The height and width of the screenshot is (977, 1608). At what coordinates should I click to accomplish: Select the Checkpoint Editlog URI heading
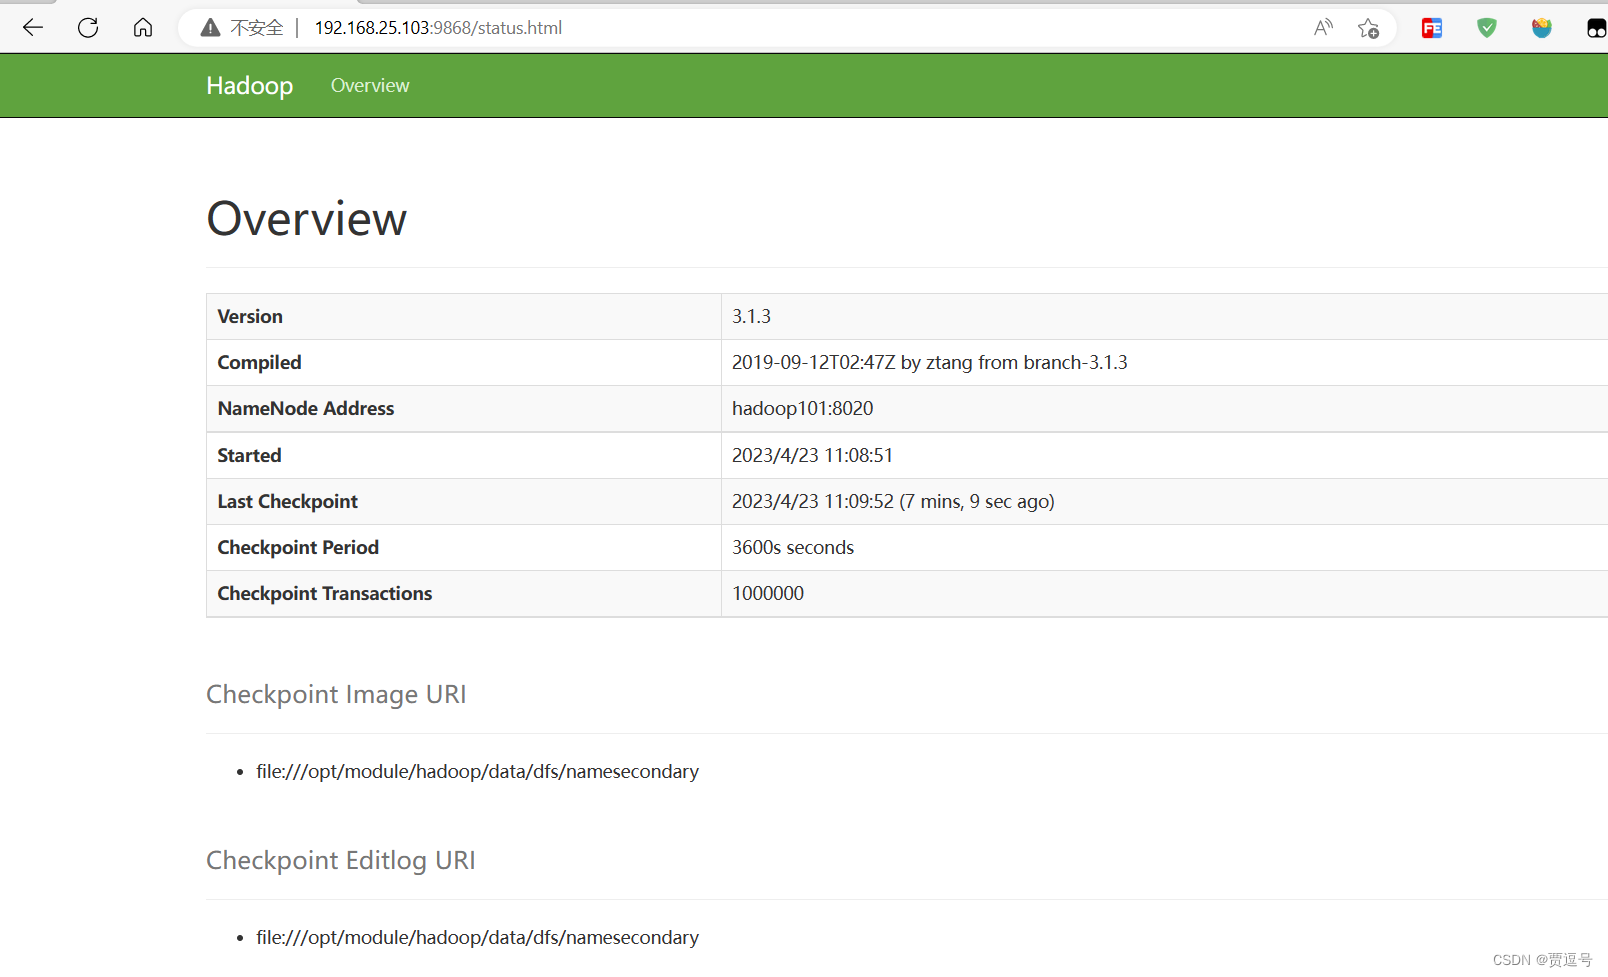[341, 861]
